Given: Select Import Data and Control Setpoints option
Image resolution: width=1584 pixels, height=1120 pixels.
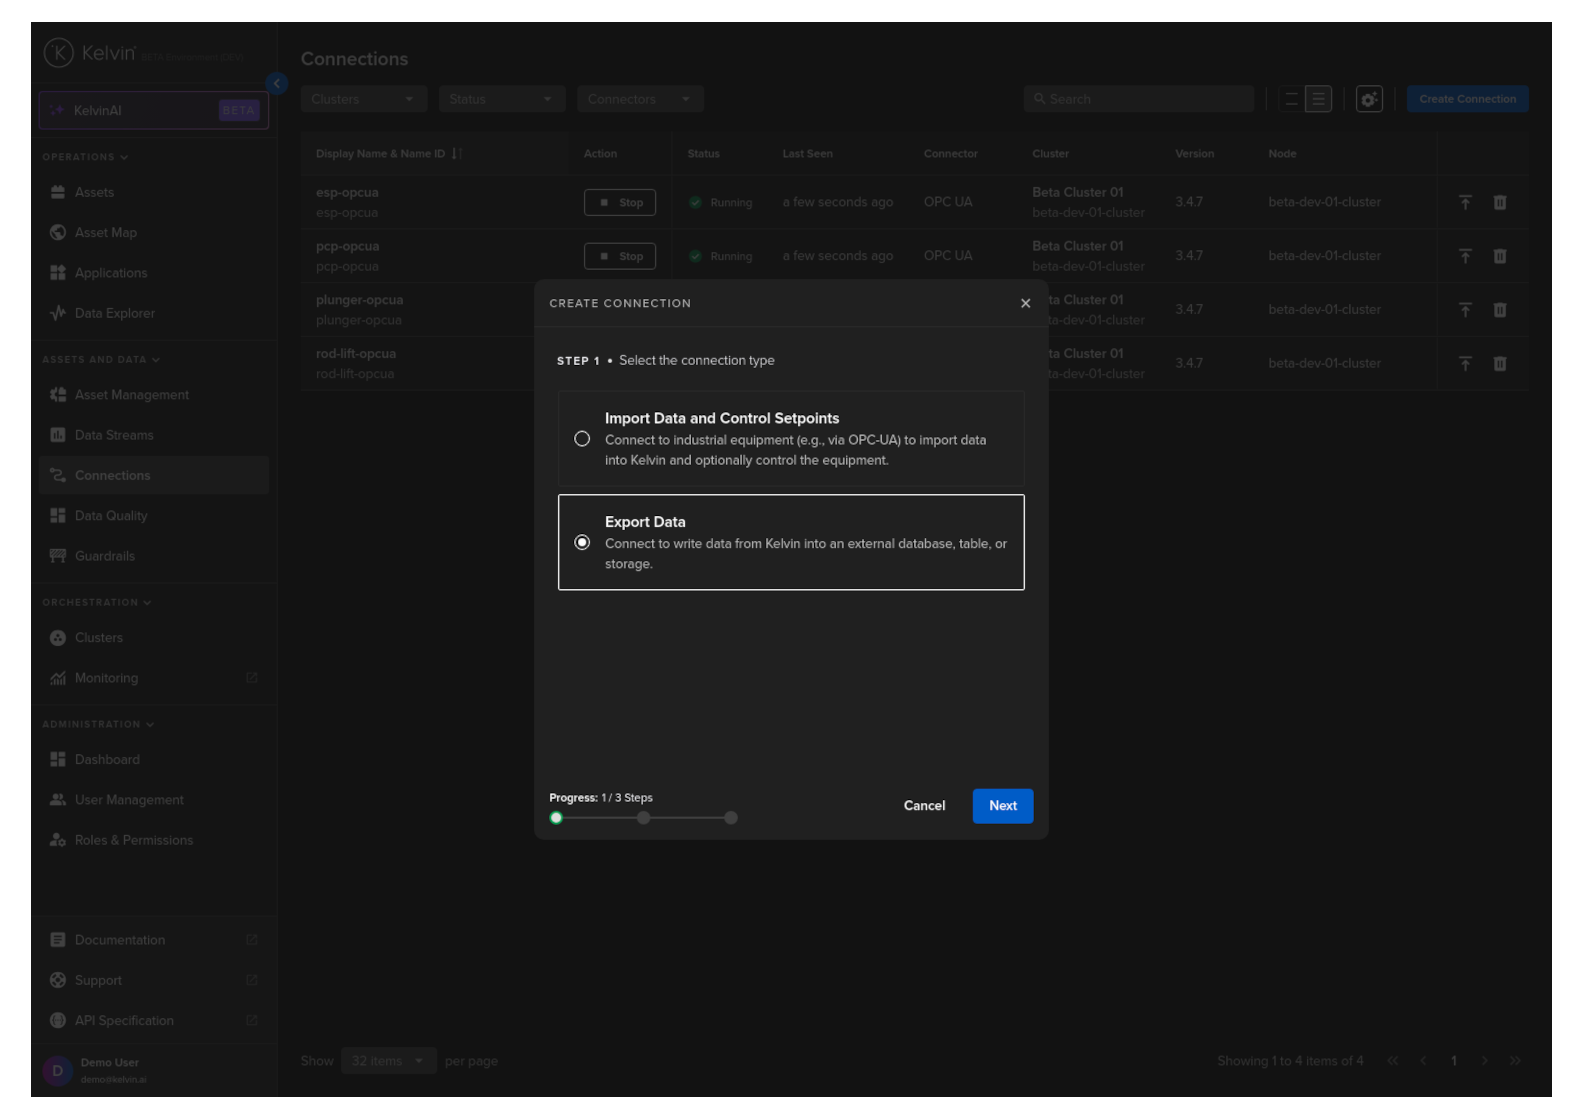Looking at the screenshot, I should 582,439.
